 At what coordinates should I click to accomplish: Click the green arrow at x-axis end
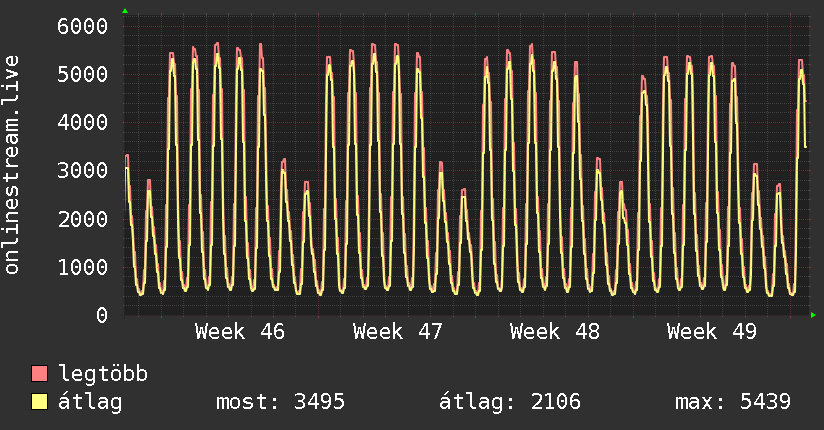pos(814,315)
